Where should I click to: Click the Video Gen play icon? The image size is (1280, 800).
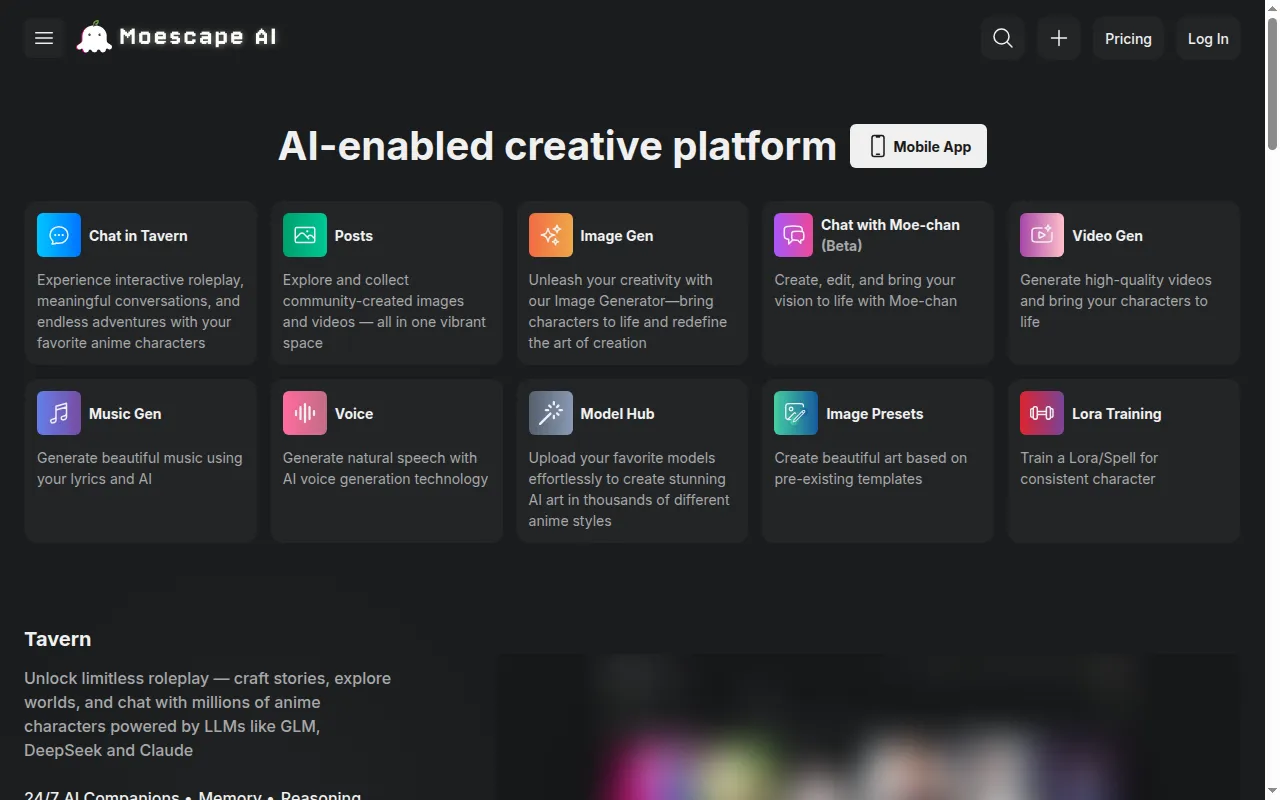click(x=1042, y=235)
